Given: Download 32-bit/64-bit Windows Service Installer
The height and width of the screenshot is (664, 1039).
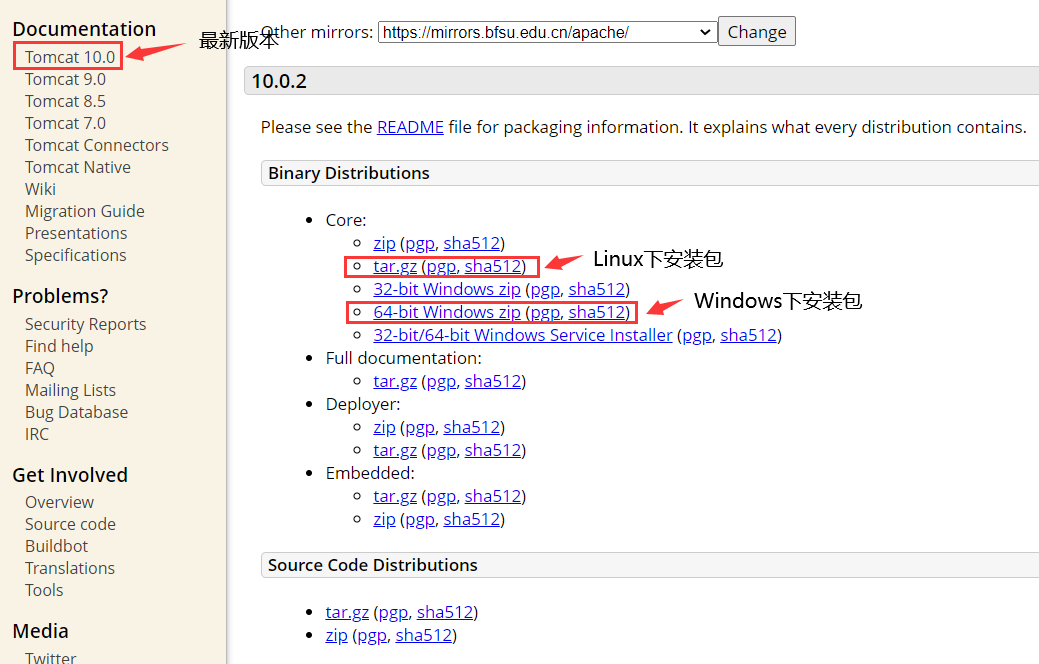Looking at the screenshot, I should point(522,335).
